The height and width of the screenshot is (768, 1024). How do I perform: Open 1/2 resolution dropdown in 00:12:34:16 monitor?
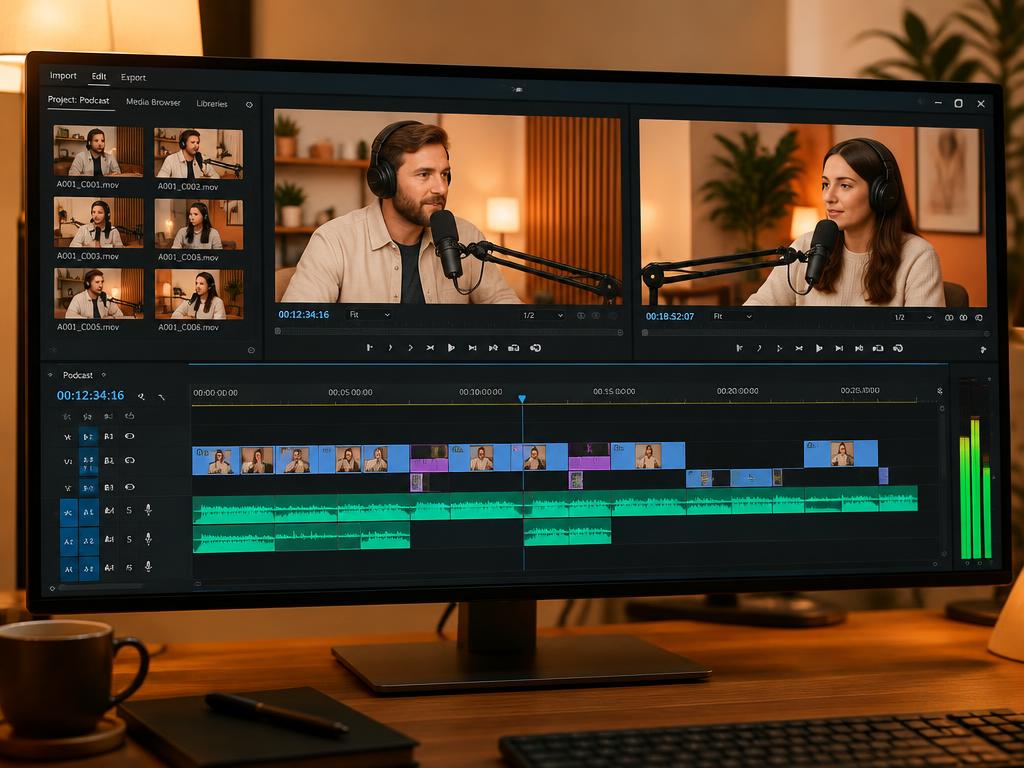coord(543,315)
